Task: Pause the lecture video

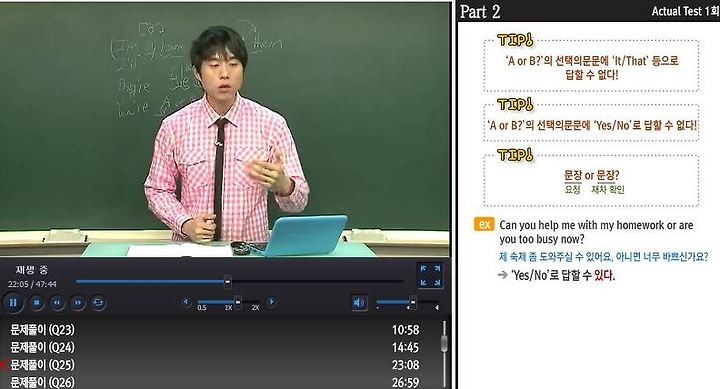Action: pyautogui.click(x=13, y=303)
